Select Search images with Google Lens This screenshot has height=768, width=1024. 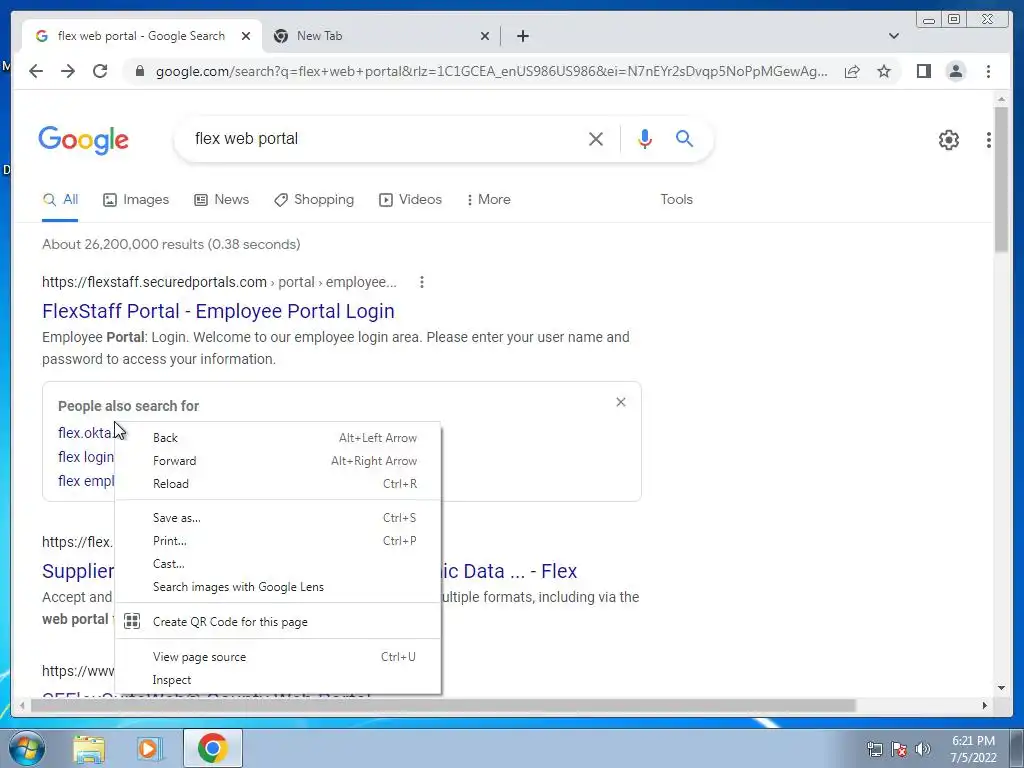point(278,586)
